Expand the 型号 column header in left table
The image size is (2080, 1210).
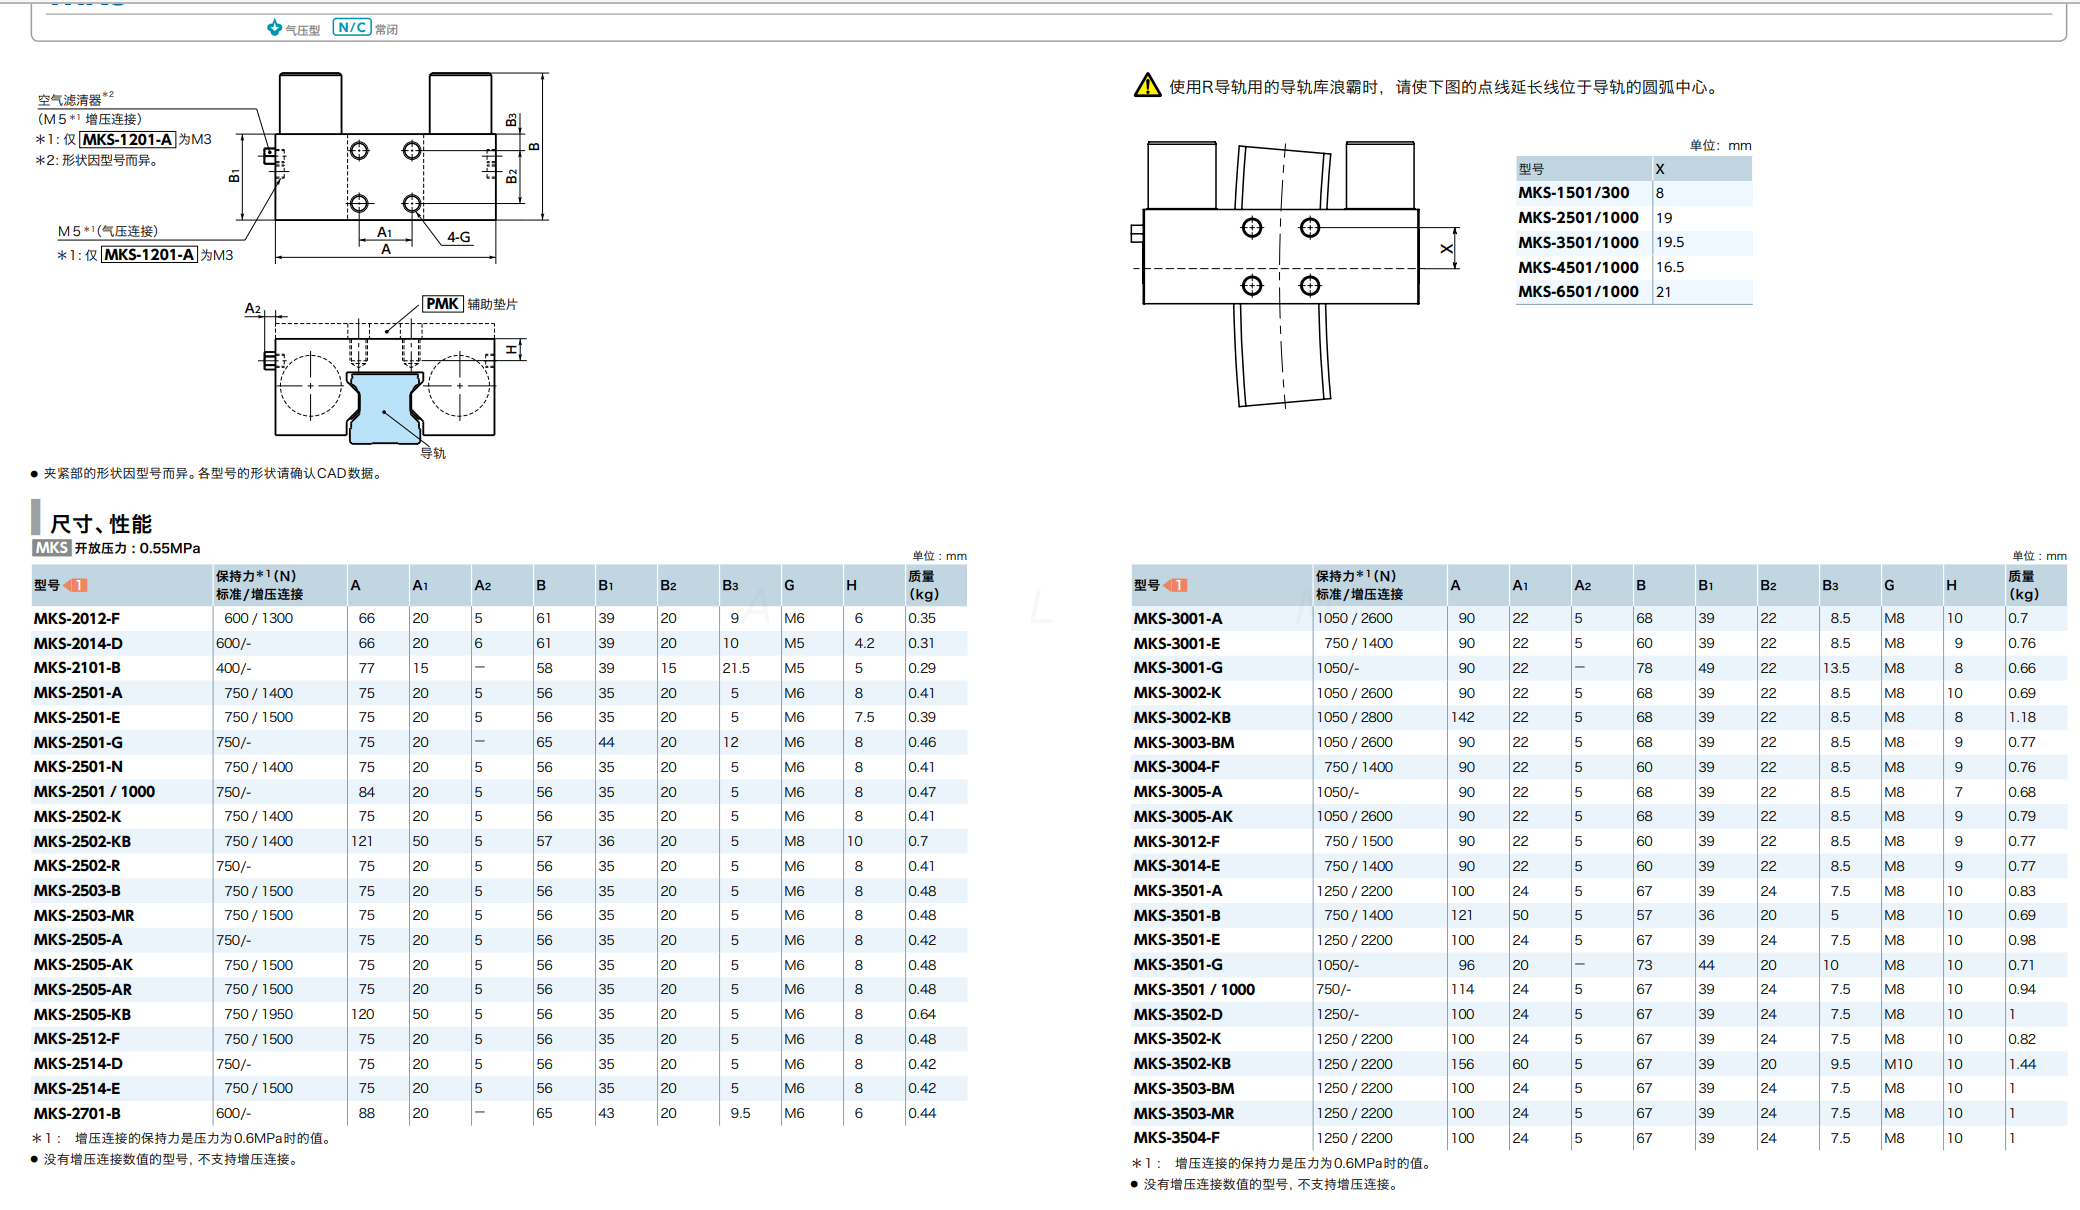(55, 585)
